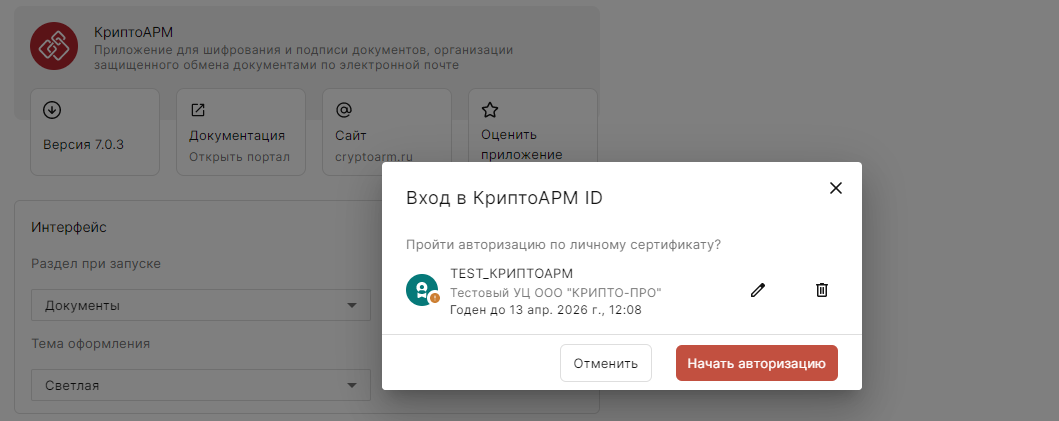1059x421 pixels.
Task: Open the Светлая theme dropdown
Action: coord(201,385)
